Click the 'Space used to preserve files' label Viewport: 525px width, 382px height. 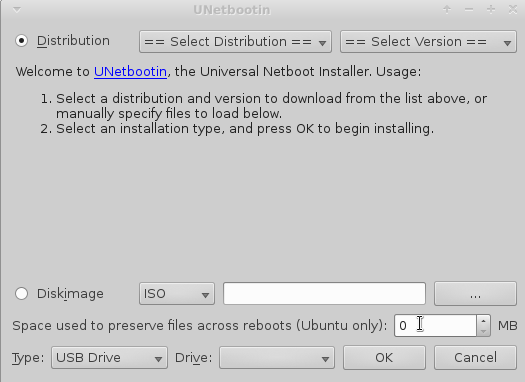coord(200,325)
